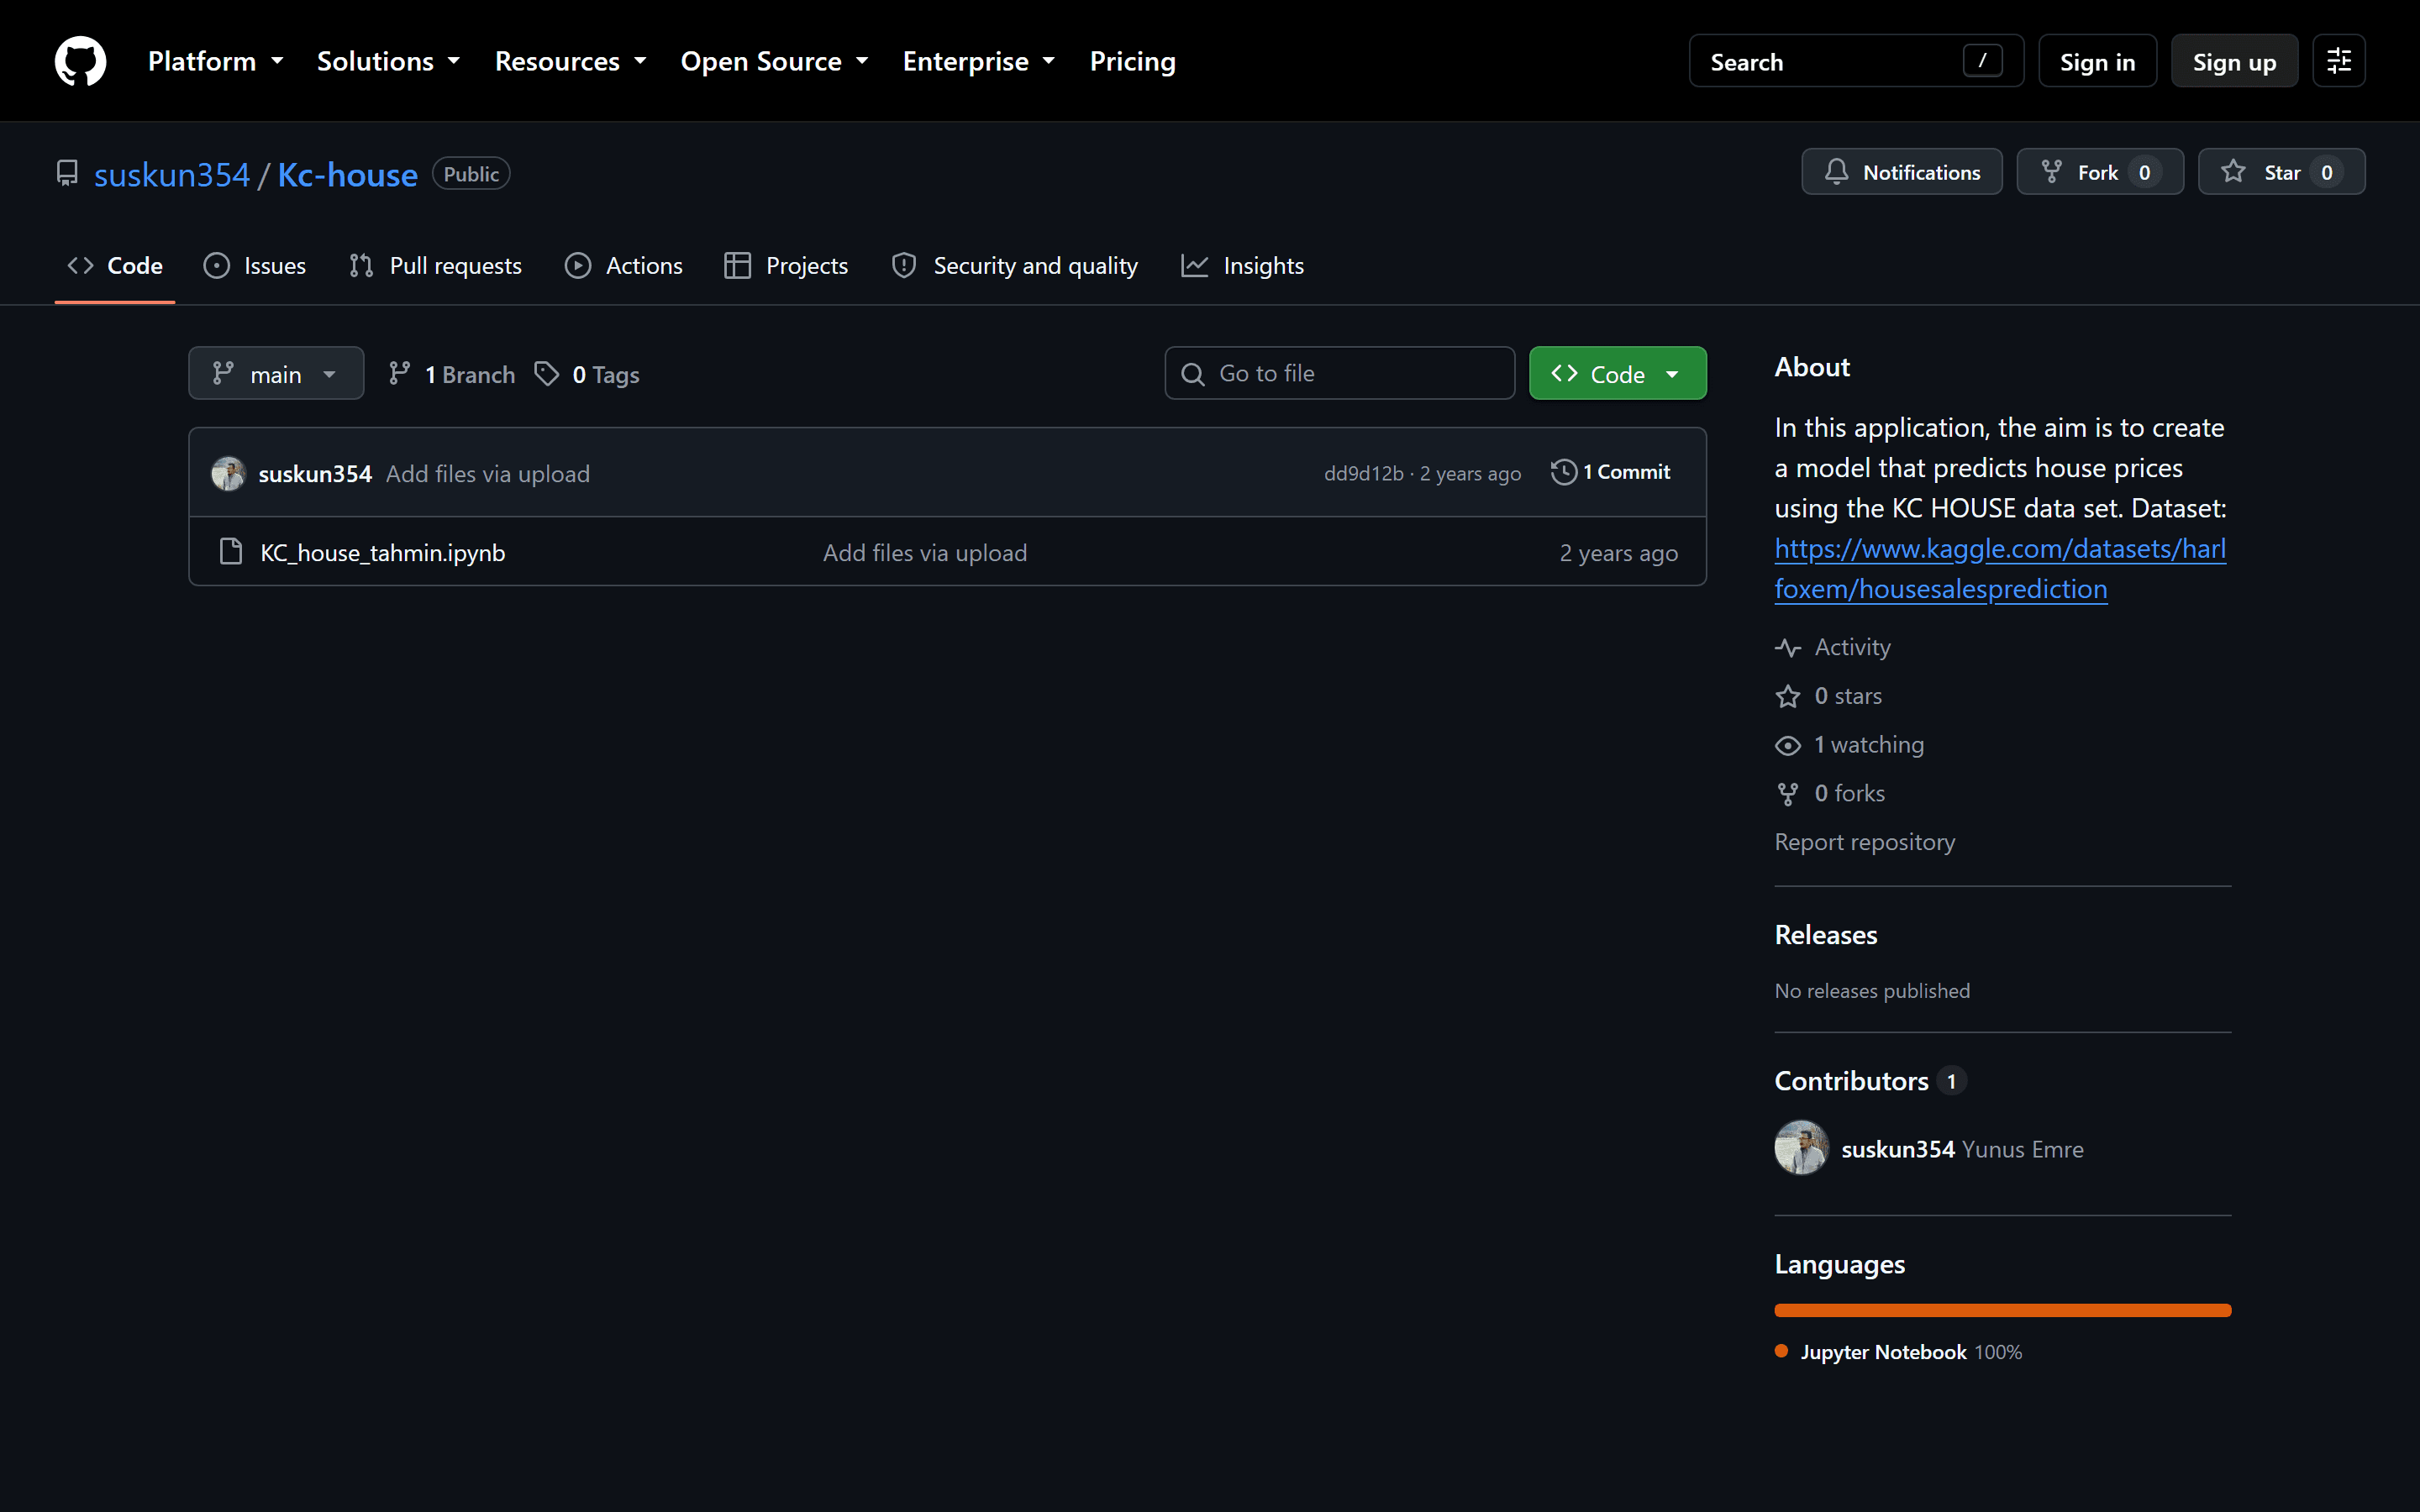Open the Security and quality tab
Image resolution: width=2420 pixels, height=1512 pixels.
(x=1015, y=266)
